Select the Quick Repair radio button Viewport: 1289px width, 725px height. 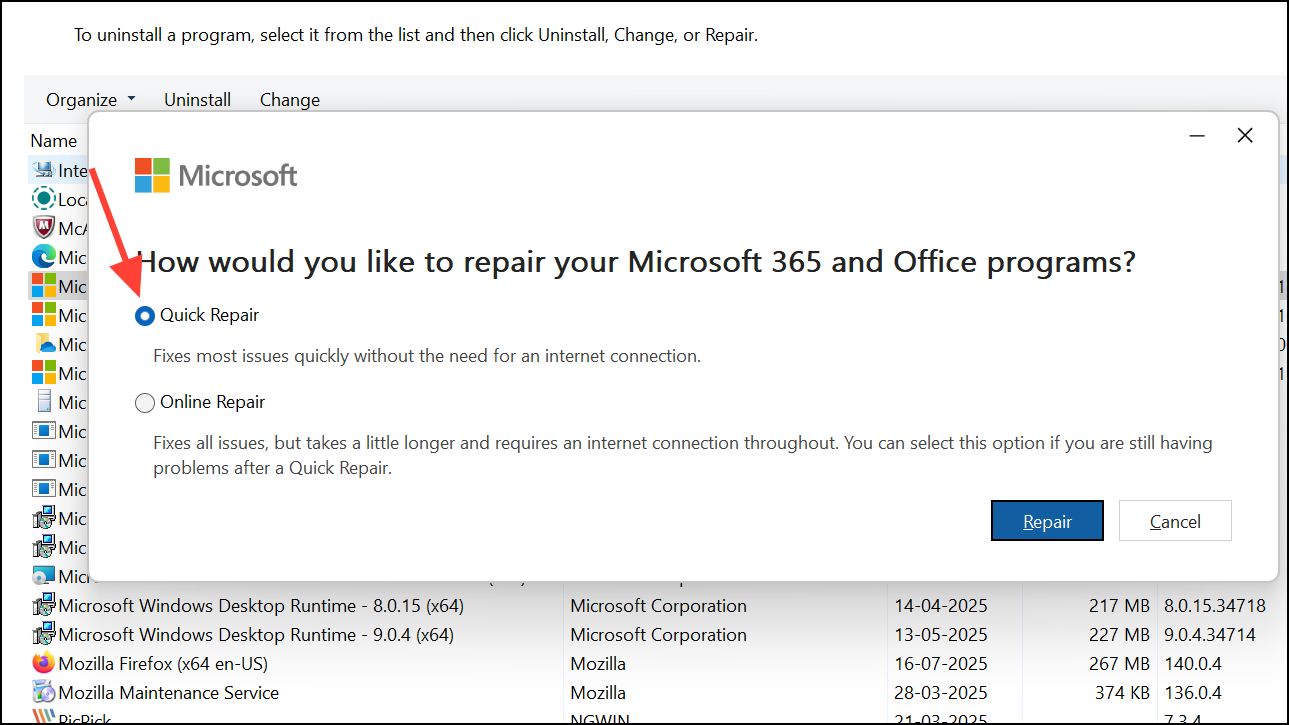145,316
